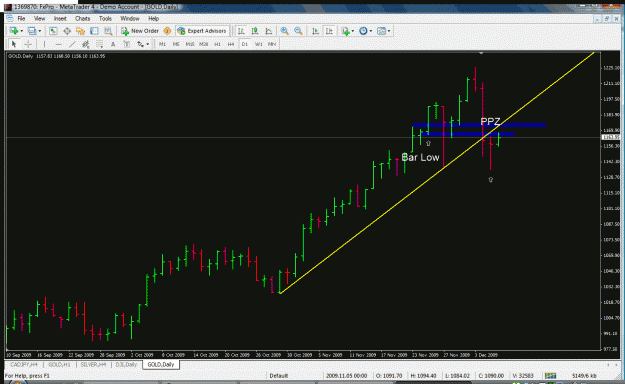Set timeframe to H4

[x=231, y=44]
